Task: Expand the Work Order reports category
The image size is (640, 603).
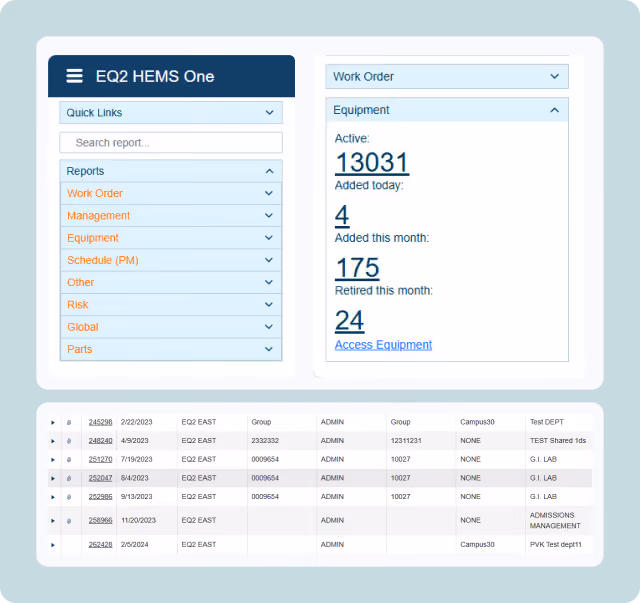Action: [171, 193]
